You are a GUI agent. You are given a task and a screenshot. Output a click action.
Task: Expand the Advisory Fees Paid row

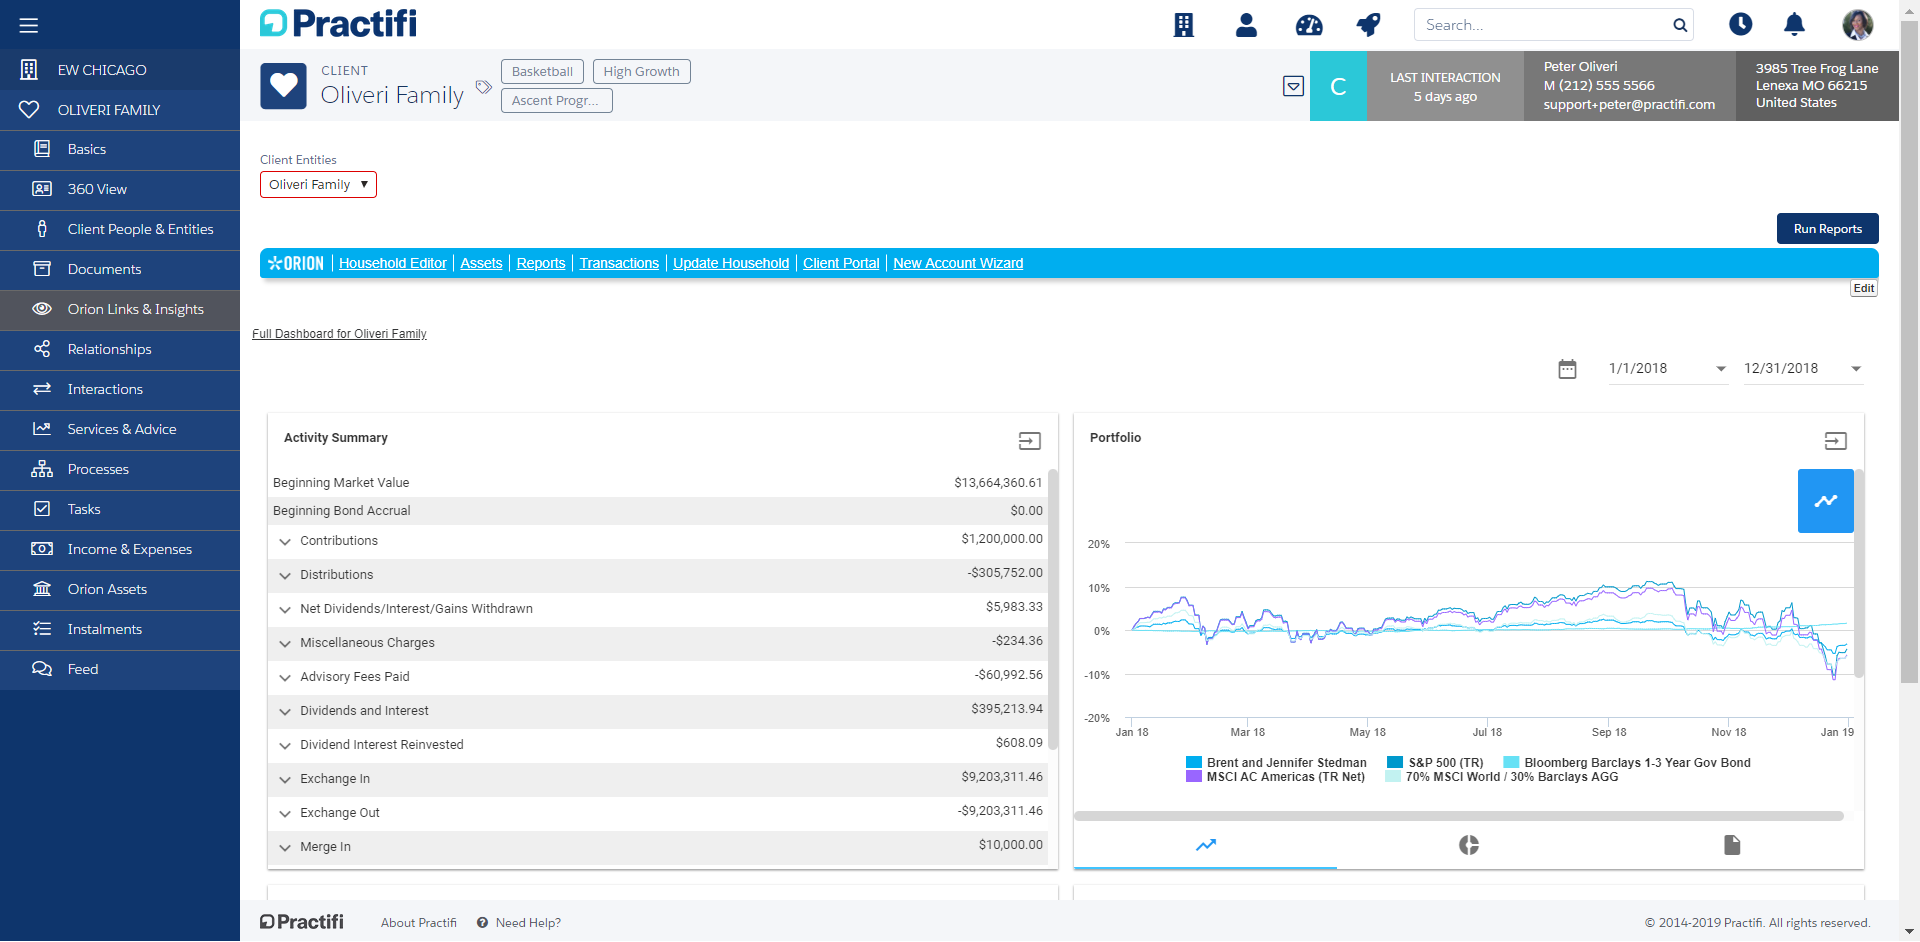285,678
